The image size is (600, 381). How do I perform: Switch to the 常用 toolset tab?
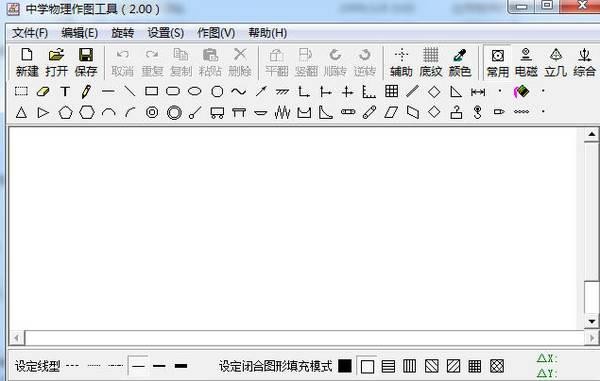[497, 63]
